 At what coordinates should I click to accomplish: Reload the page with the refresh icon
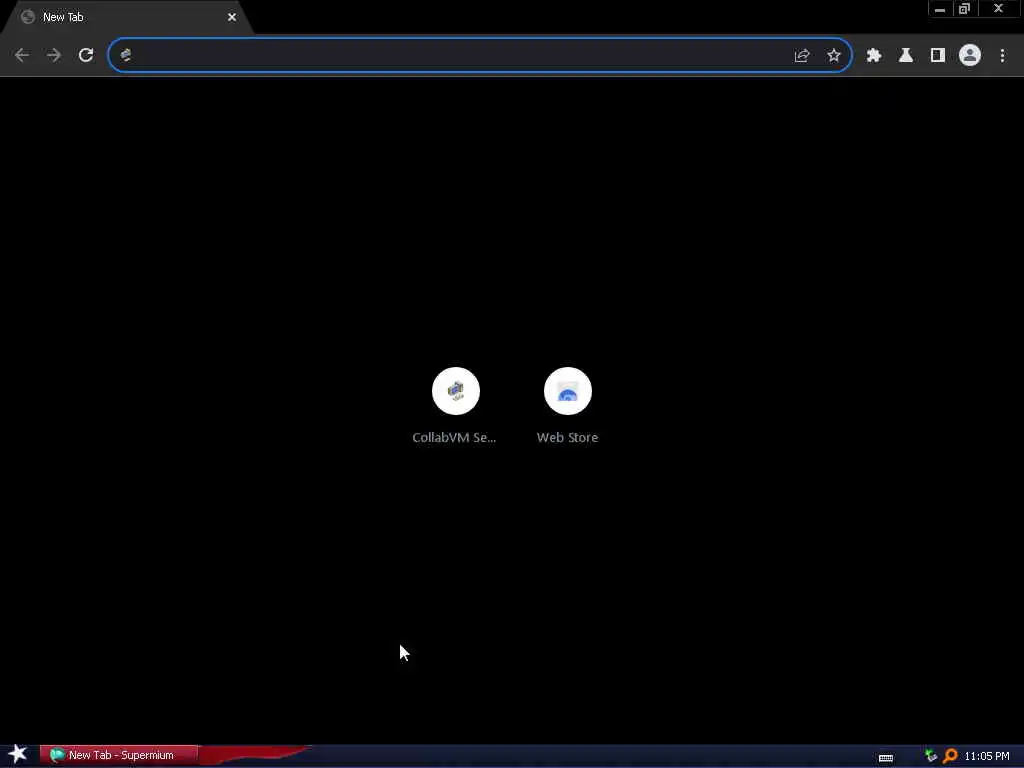86,56
